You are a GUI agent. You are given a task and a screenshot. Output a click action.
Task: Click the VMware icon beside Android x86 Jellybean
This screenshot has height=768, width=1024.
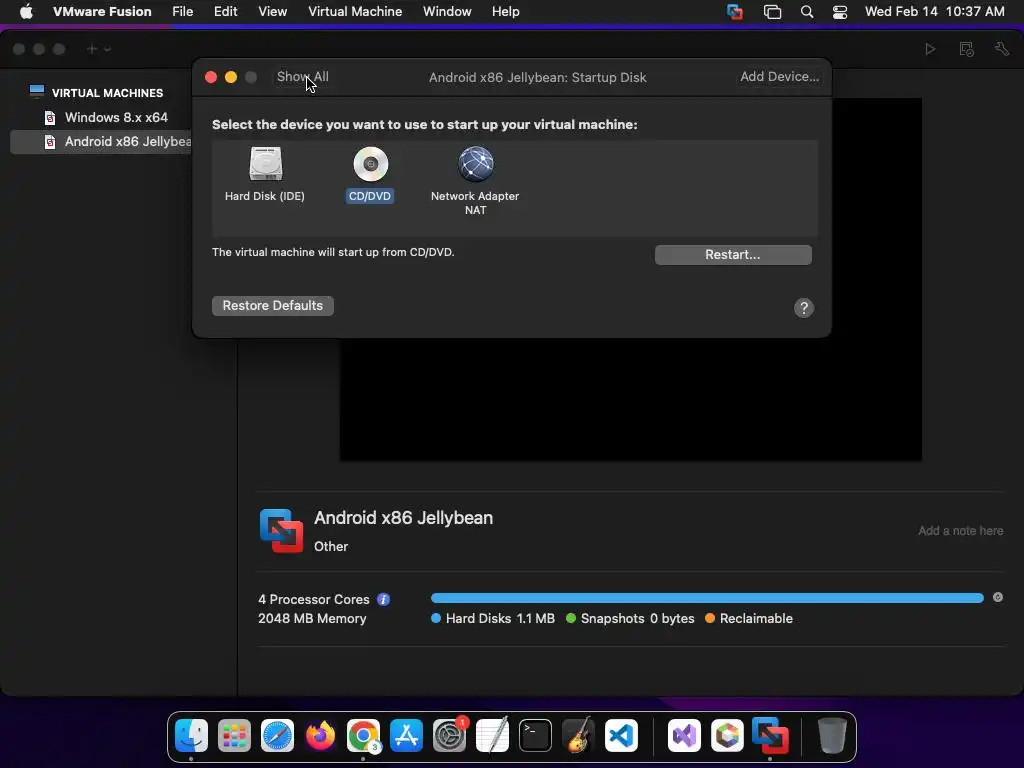tap(281, 531)
